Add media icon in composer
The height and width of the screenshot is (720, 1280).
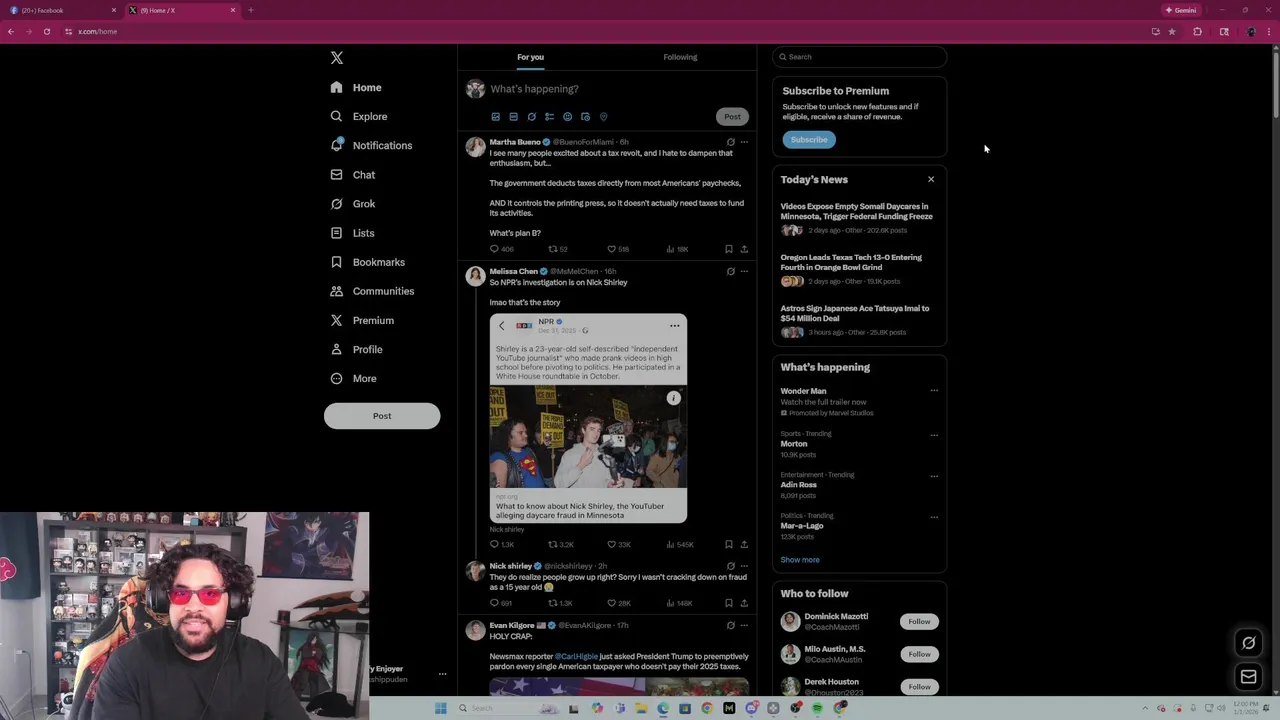pyautogui.click(x=495, y=117)
